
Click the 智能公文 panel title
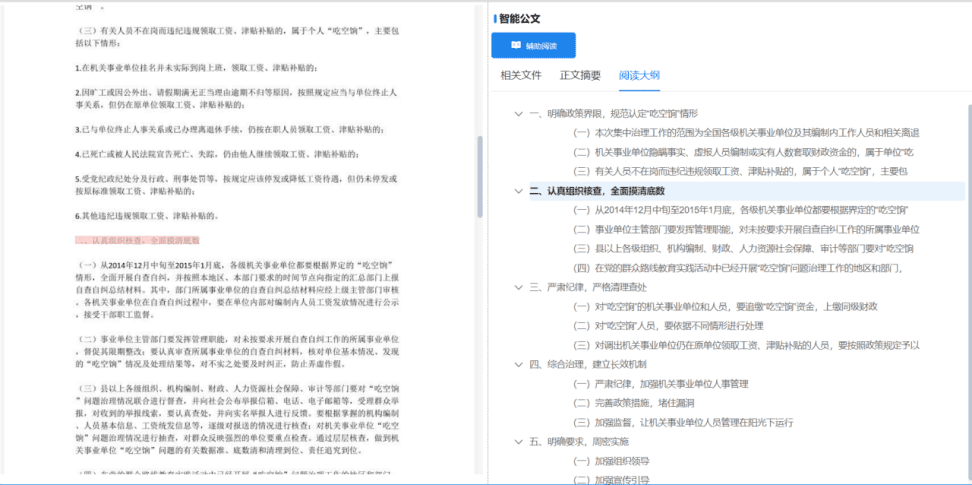click(x=519, y=19)
